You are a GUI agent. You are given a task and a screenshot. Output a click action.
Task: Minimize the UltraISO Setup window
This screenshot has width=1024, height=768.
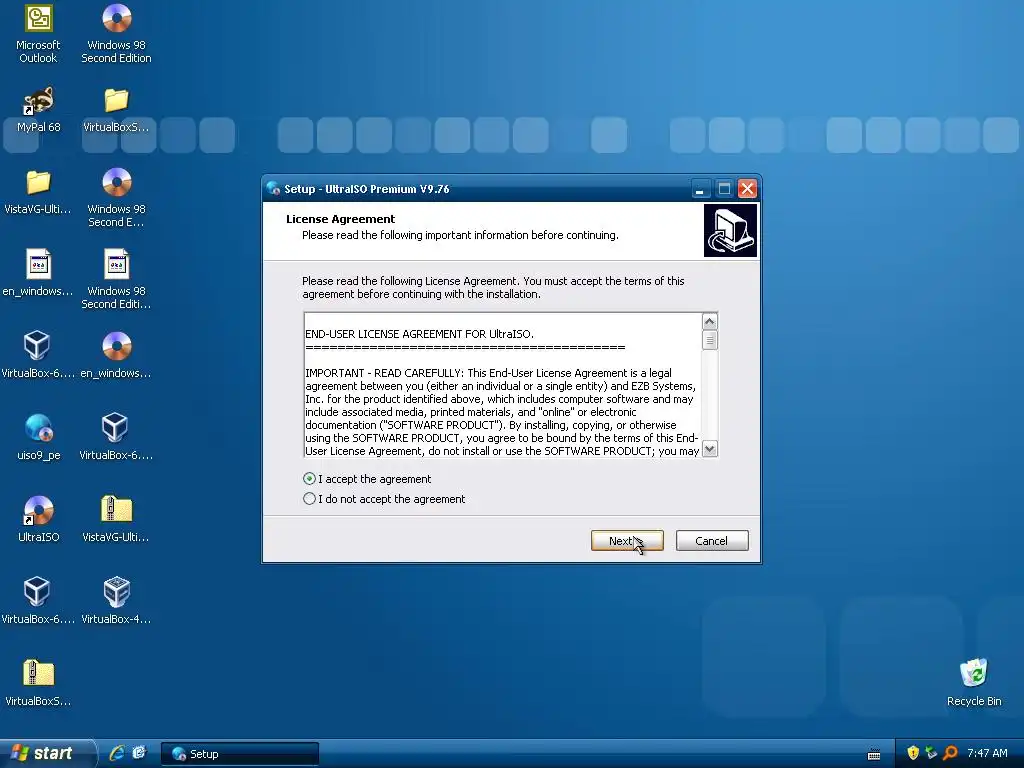pos(699,189)
